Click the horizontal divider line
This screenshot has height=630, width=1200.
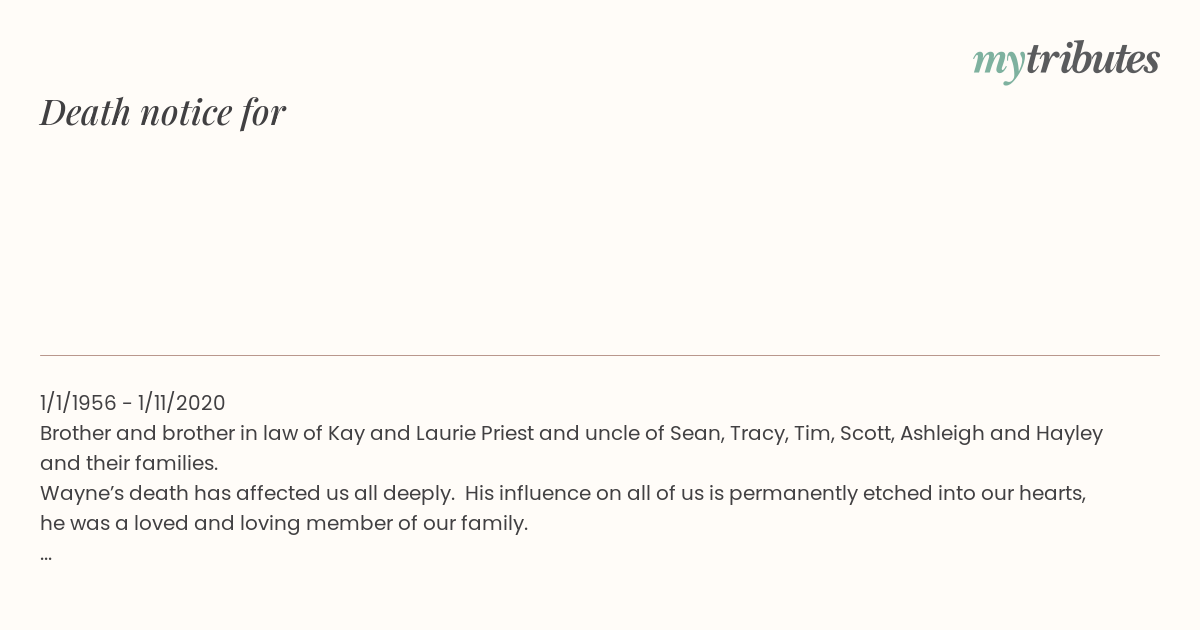click(x=600, y=355)
